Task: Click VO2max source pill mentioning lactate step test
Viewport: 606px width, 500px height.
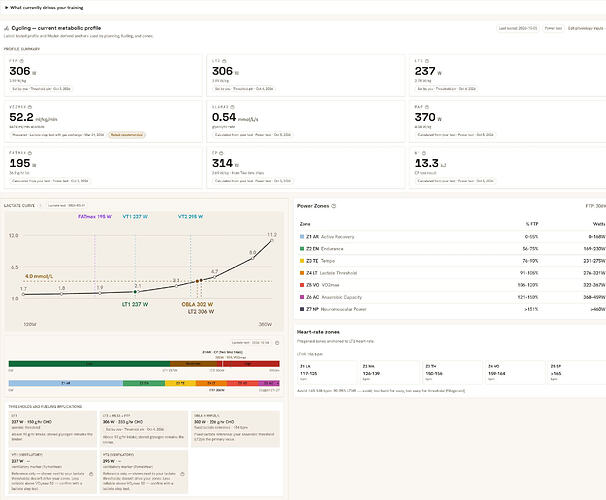Action: tap(58, 135)
